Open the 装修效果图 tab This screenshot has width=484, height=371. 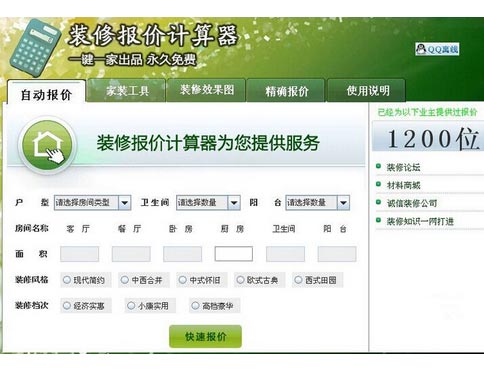pyautogui.click(x=207, y=90)
